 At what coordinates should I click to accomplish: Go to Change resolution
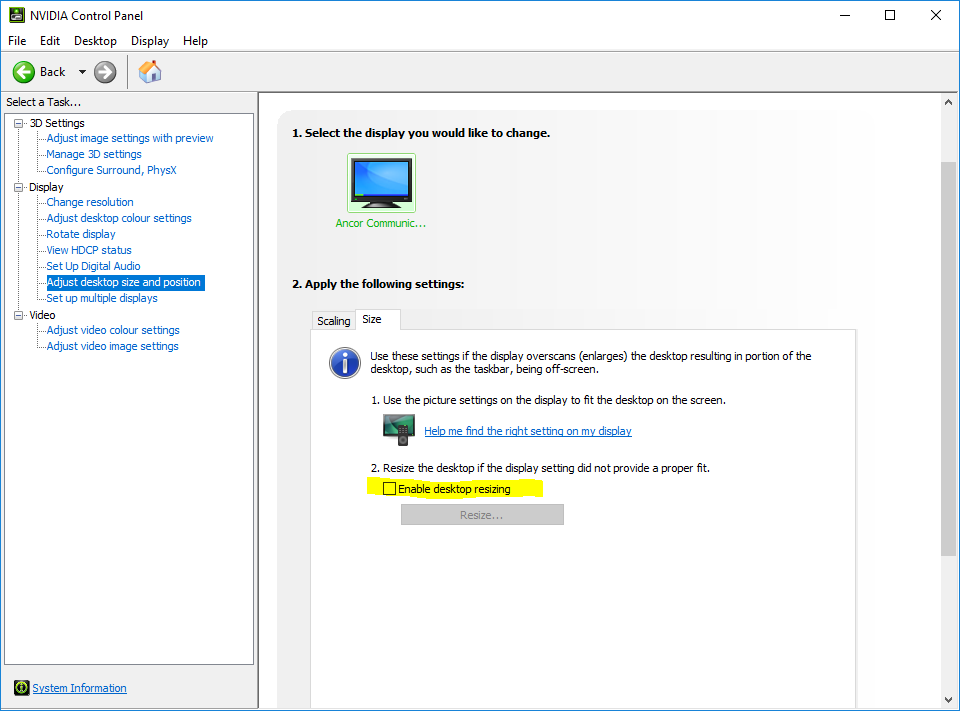coord(90,202)
